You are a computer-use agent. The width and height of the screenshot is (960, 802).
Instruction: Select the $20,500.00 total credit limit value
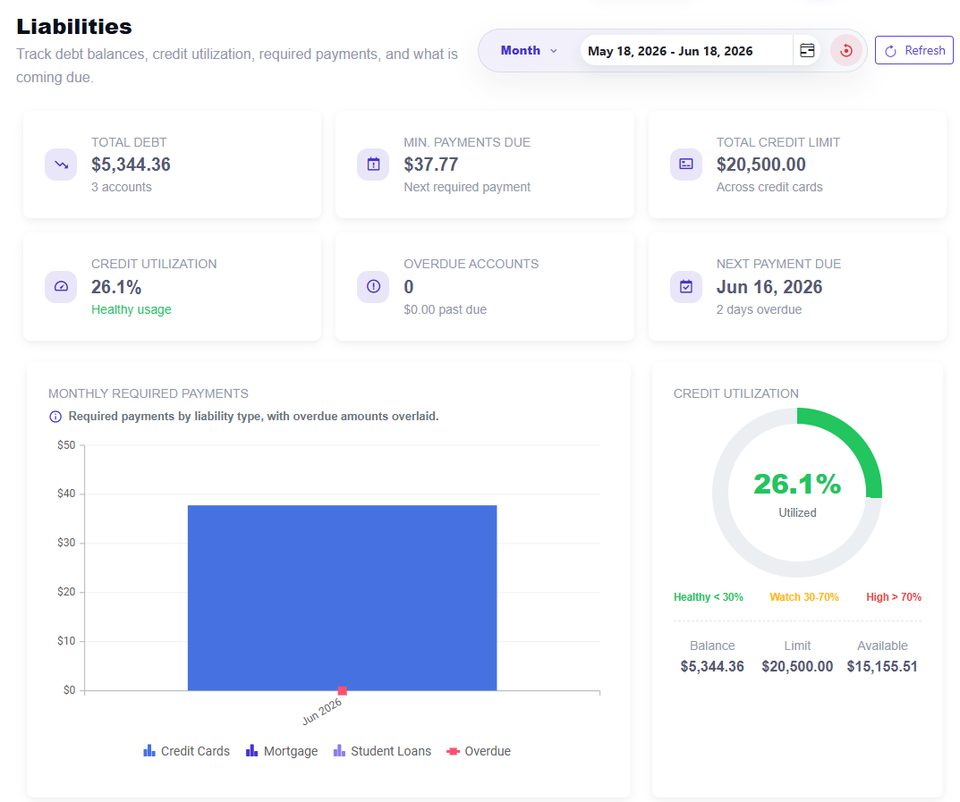(761, 165)
